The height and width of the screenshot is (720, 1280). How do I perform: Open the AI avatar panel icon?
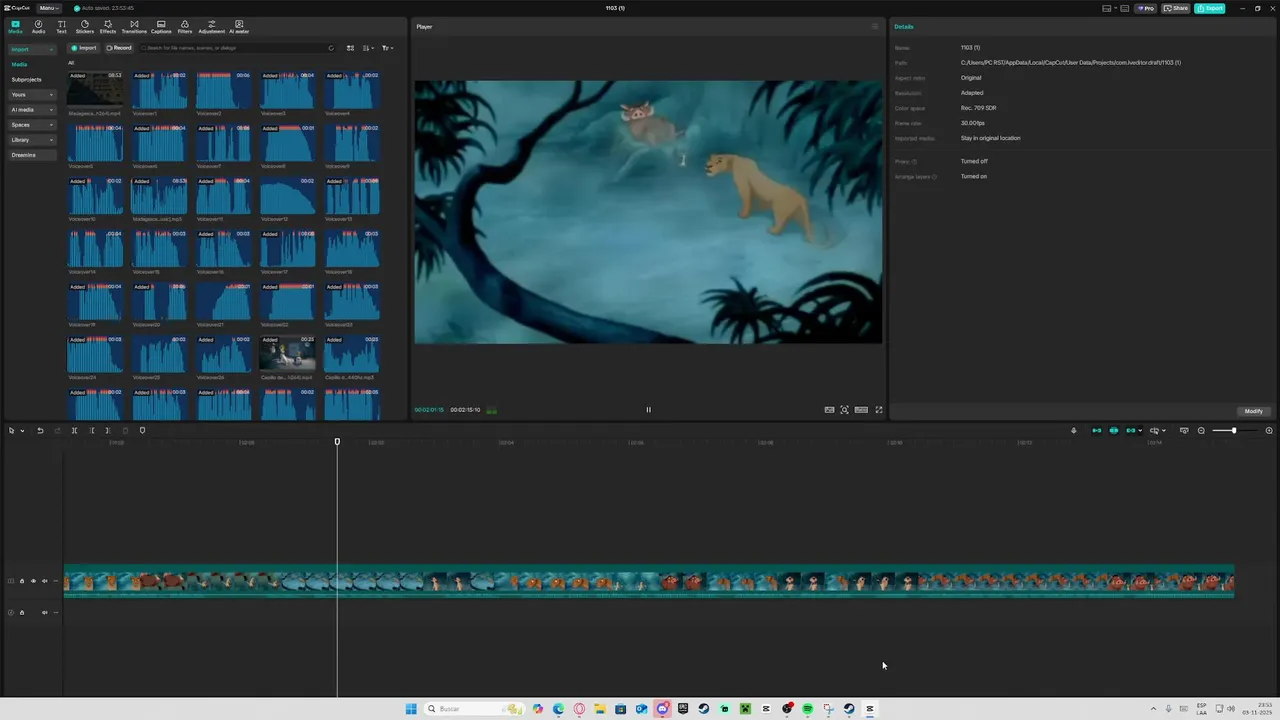tap(239, 26)
